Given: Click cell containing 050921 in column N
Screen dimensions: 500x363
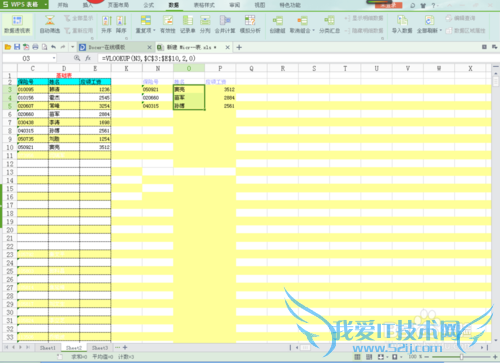Looking at the screenshot, I should point(158,89).
